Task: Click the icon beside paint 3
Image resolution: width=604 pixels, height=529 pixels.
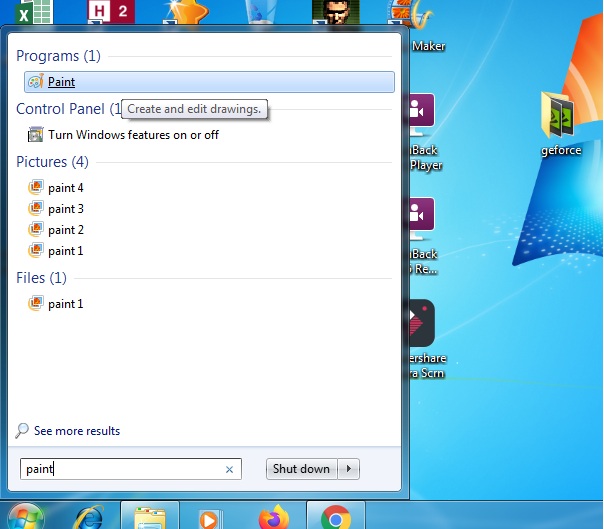Action: (36, 208)
